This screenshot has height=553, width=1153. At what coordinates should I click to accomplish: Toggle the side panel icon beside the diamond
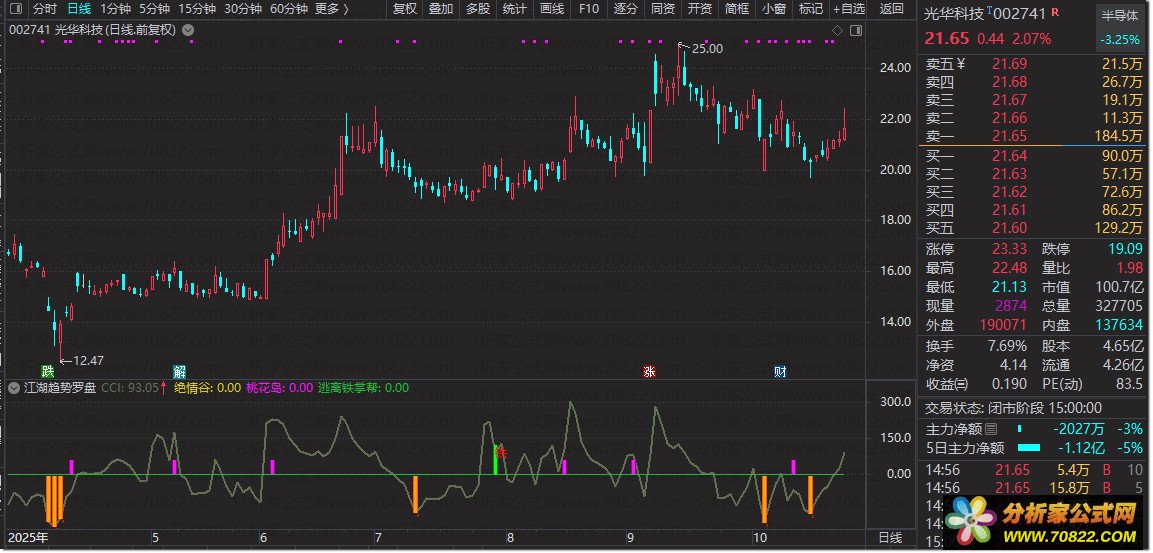click(x=856, y=30)
